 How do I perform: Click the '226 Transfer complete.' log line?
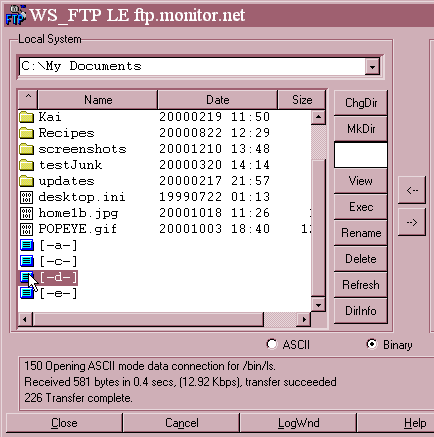[x=78, y=398]
